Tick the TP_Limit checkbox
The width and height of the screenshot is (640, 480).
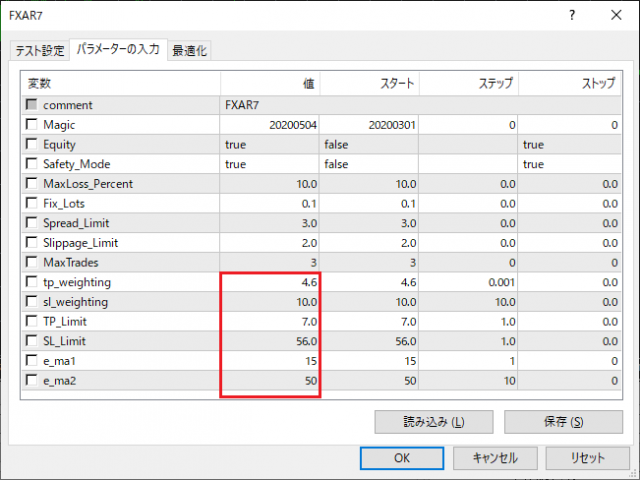click(x=31, y=321)
